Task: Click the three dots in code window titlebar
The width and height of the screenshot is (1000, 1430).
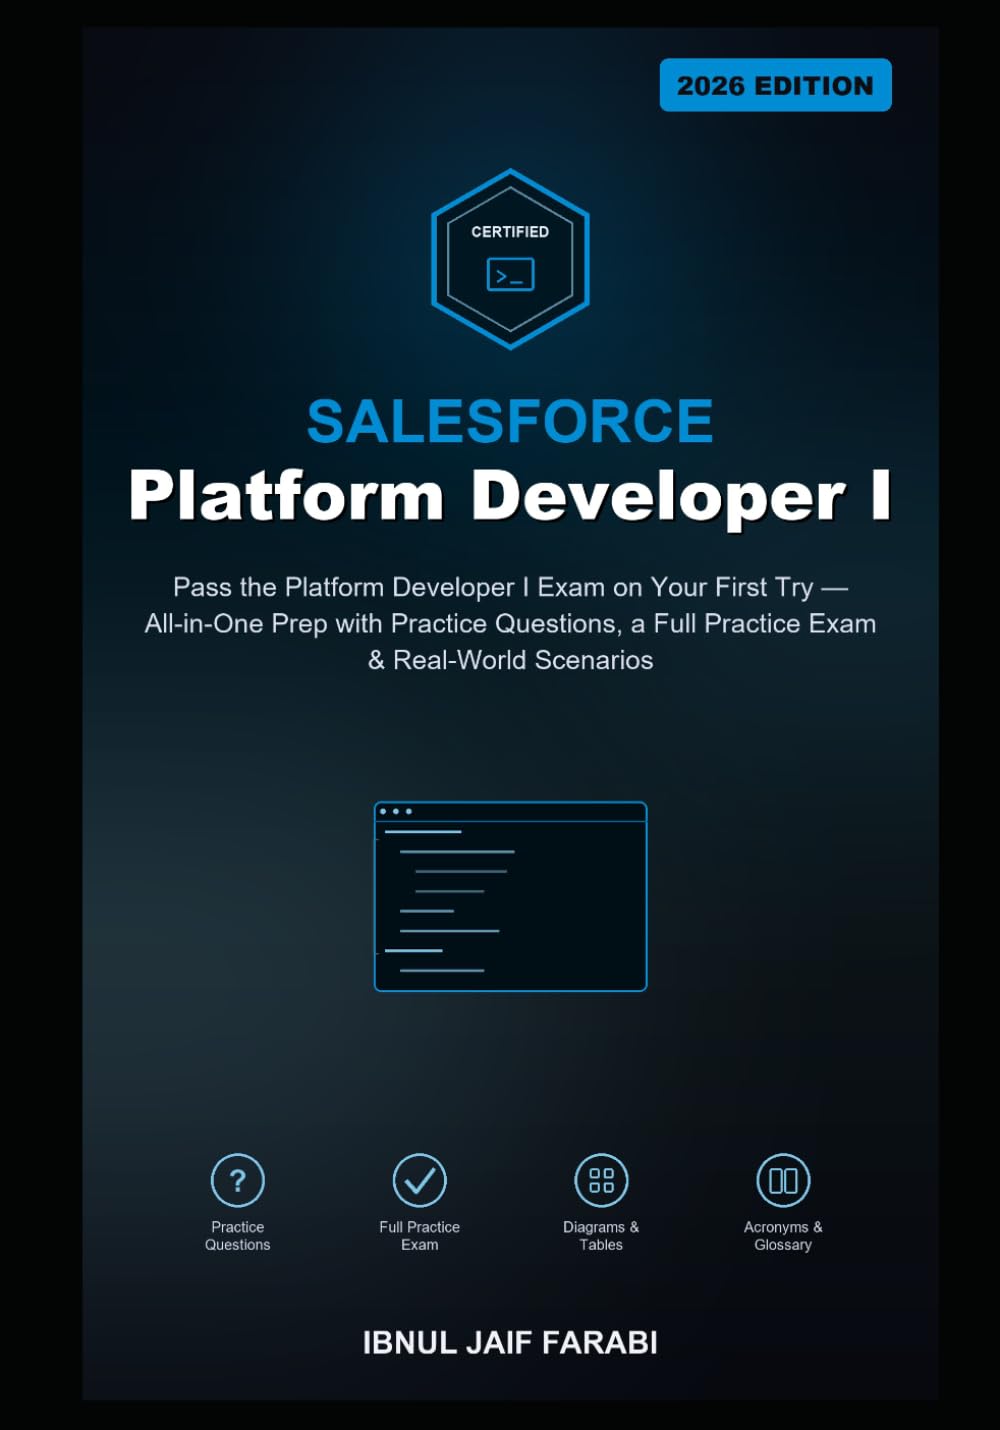Action: (x=396, y=811)
